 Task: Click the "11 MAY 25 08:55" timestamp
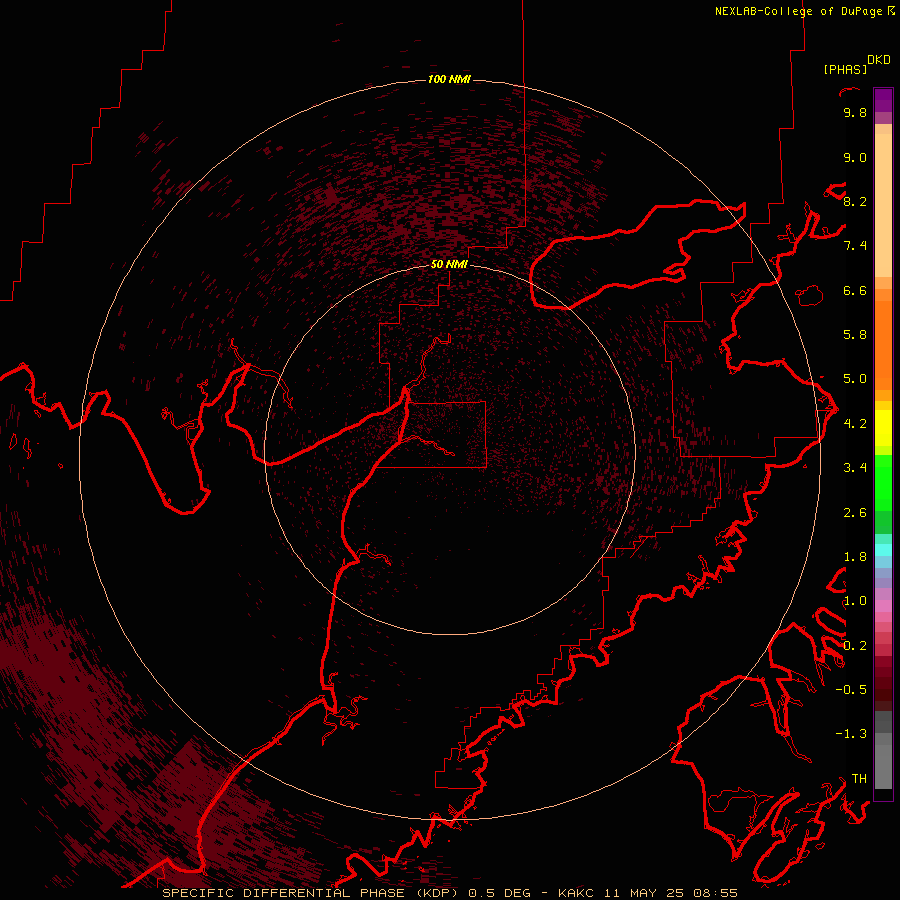coord(670,893)
